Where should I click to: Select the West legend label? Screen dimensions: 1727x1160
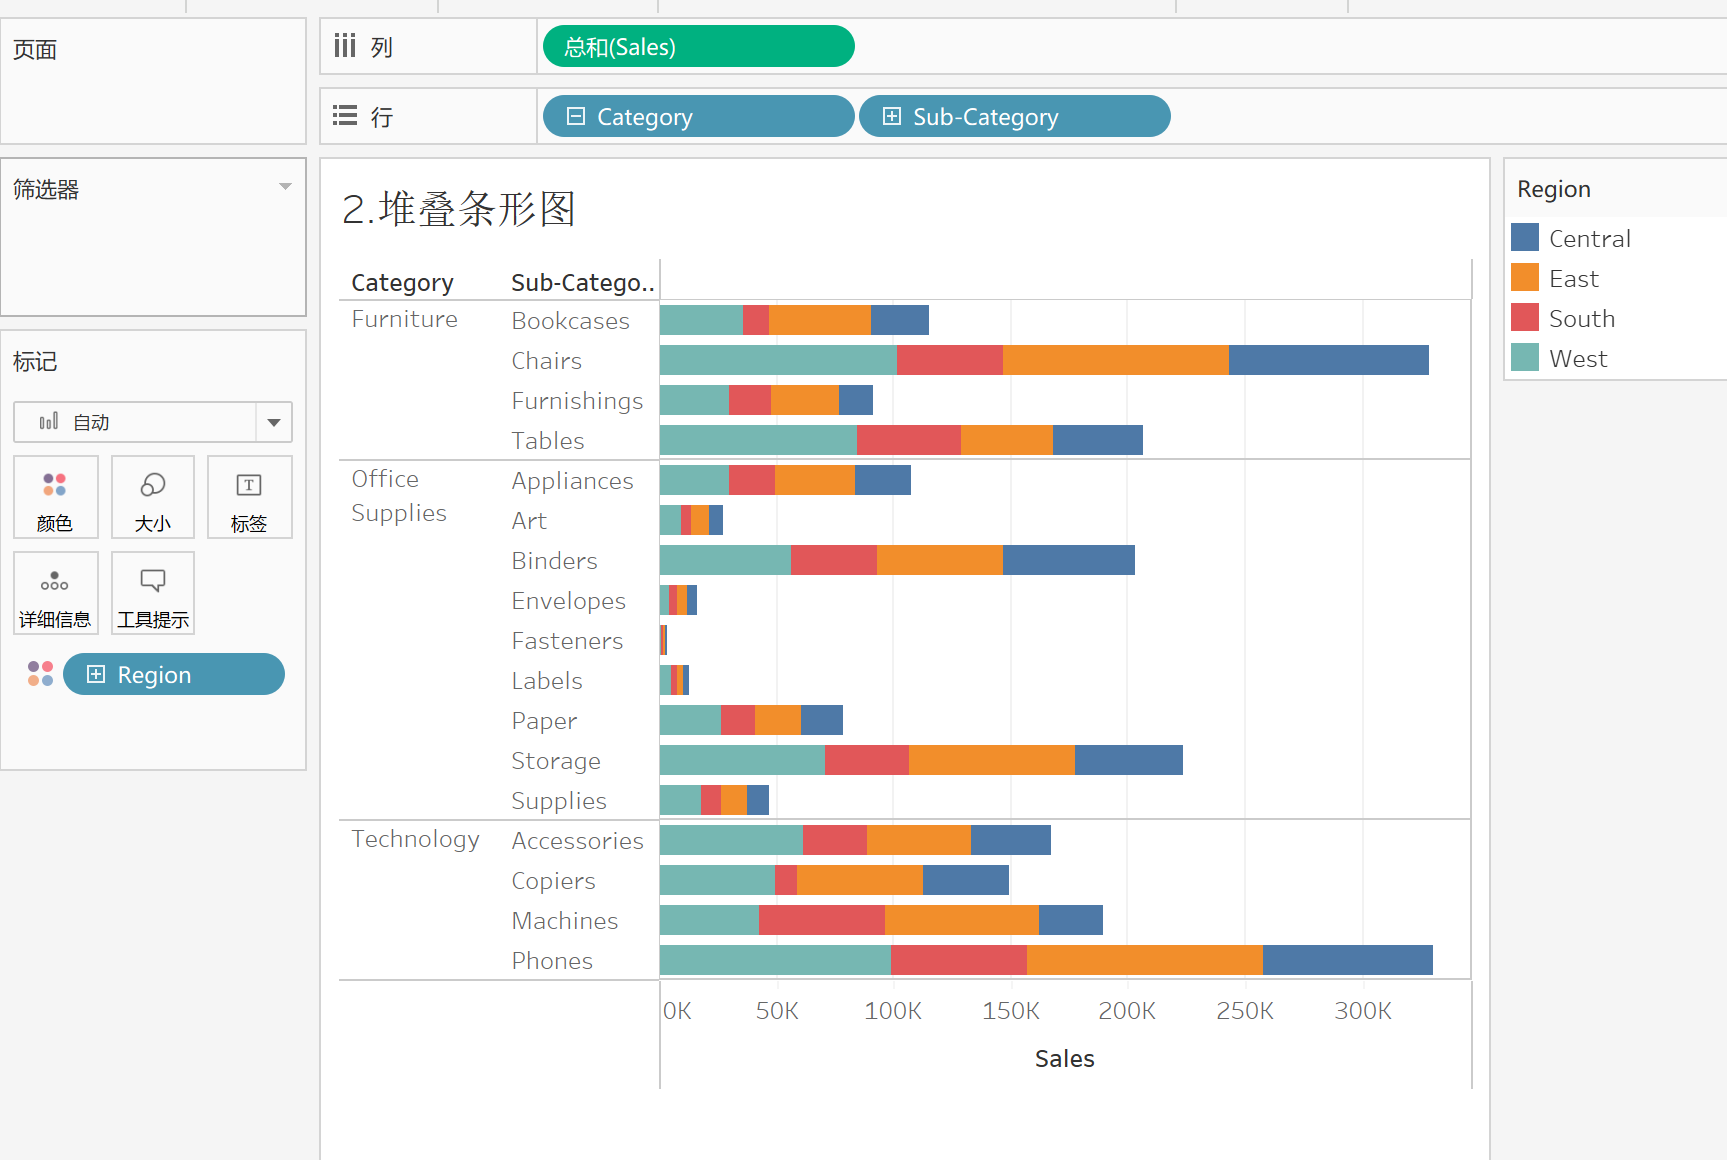pos(1578,358)
